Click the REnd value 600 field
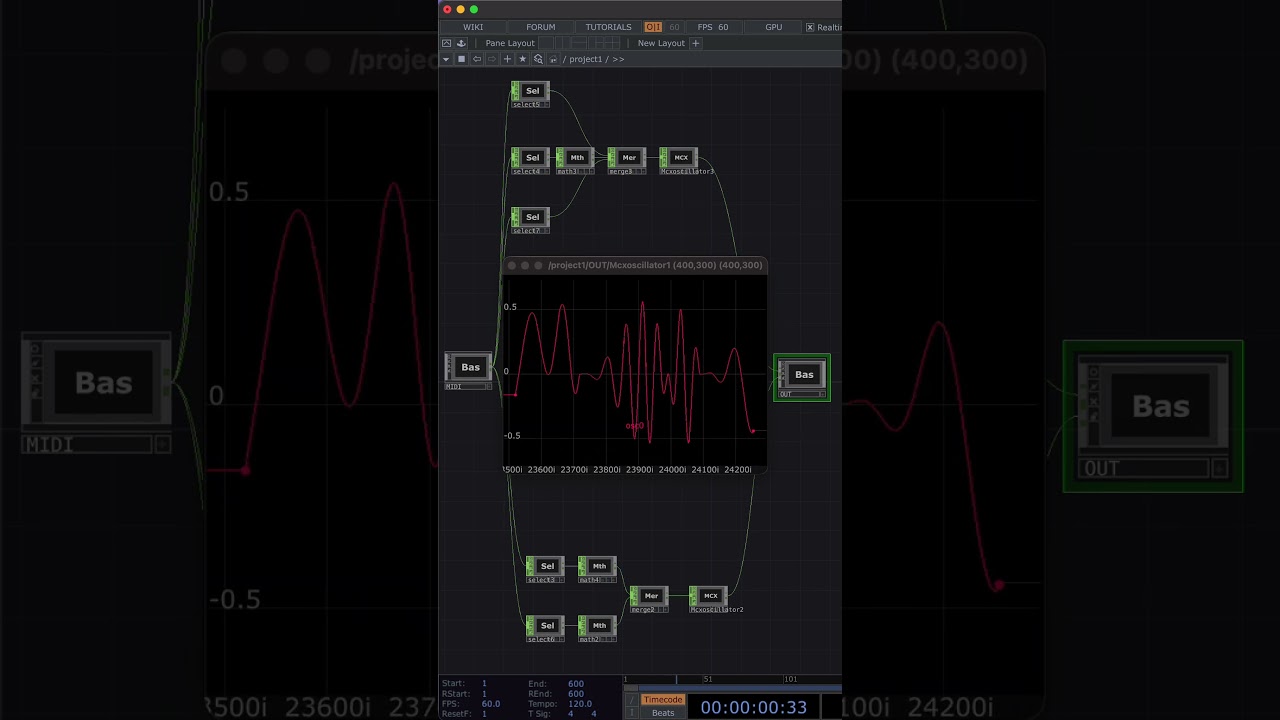This screenshot has width=1280, height=720. (576, 694)
